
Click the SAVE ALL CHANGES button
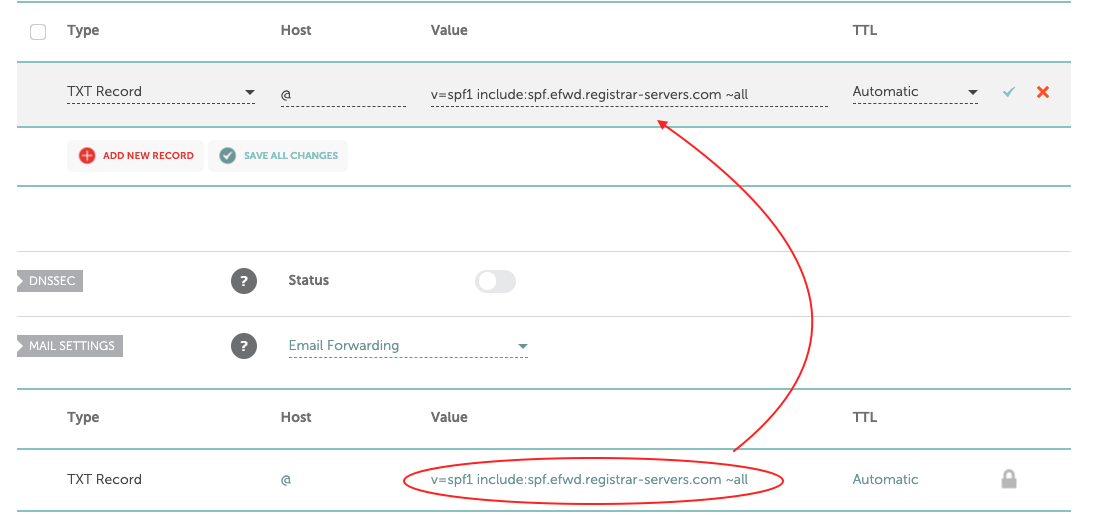click(278, 155)
